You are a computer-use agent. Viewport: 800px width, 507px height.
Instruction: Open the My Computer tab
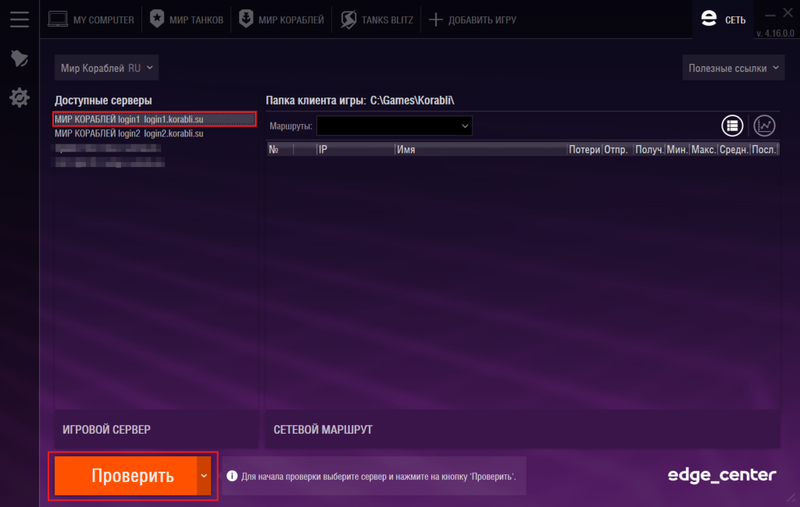(91, 20)
